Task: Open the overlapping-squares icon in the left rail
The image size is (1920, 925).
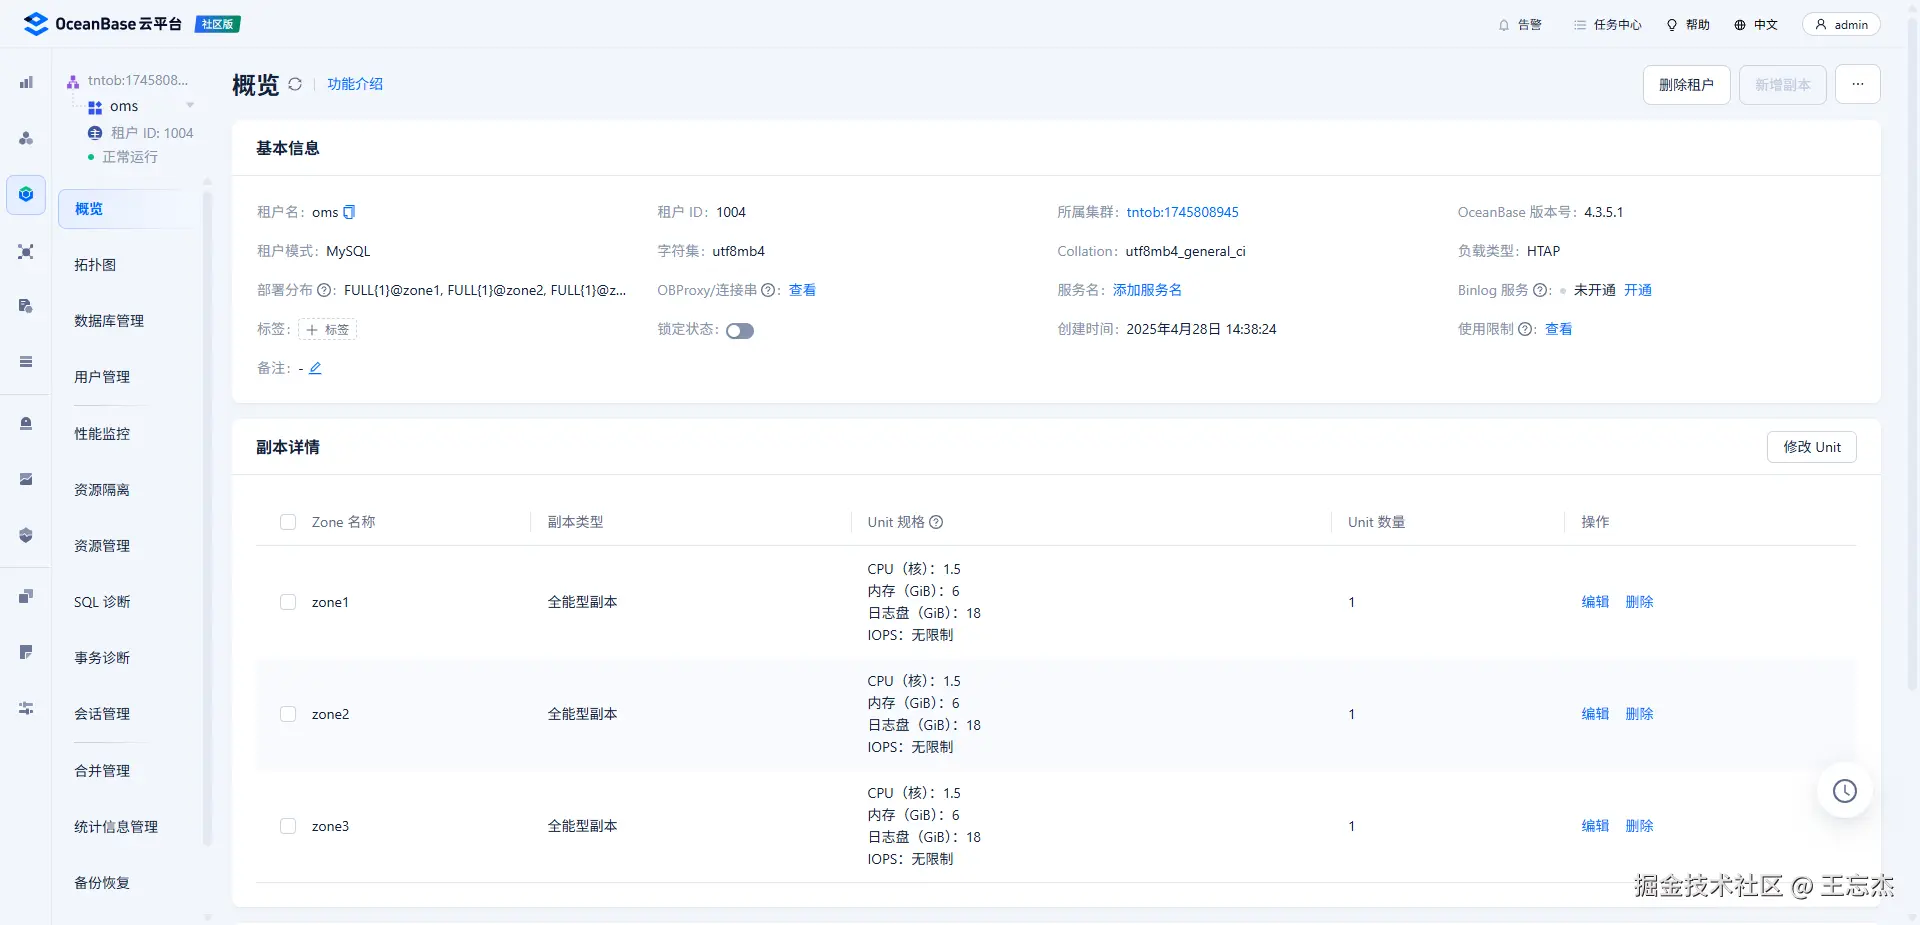Action: pyautogui.click(x=26, y=597)
